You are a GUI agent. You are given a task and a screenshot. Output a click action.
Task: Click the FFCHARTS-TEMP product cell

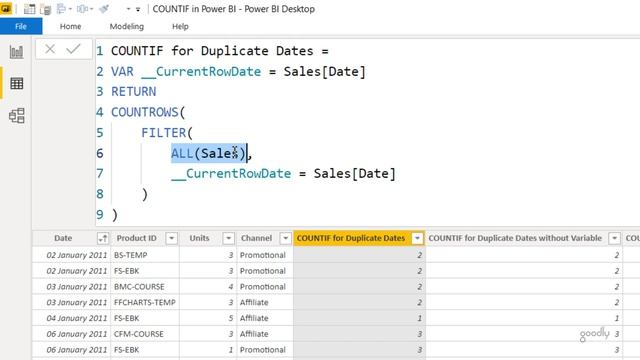(x=144, y=302)
